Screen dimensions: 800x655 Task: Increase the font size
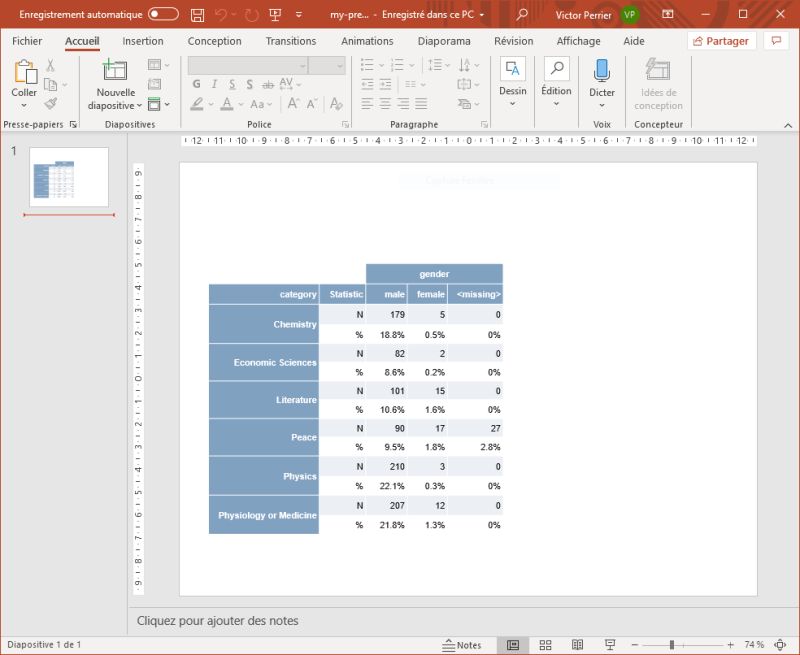click(293, 104)
